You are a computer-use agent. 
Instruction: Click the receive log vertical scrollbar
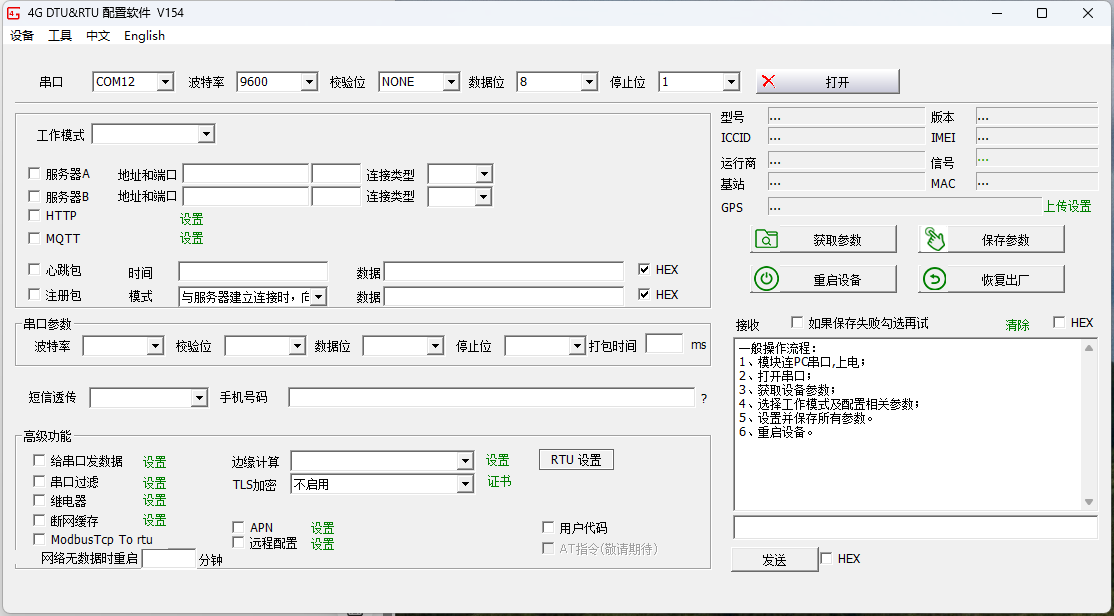[x=1089, y=425]
